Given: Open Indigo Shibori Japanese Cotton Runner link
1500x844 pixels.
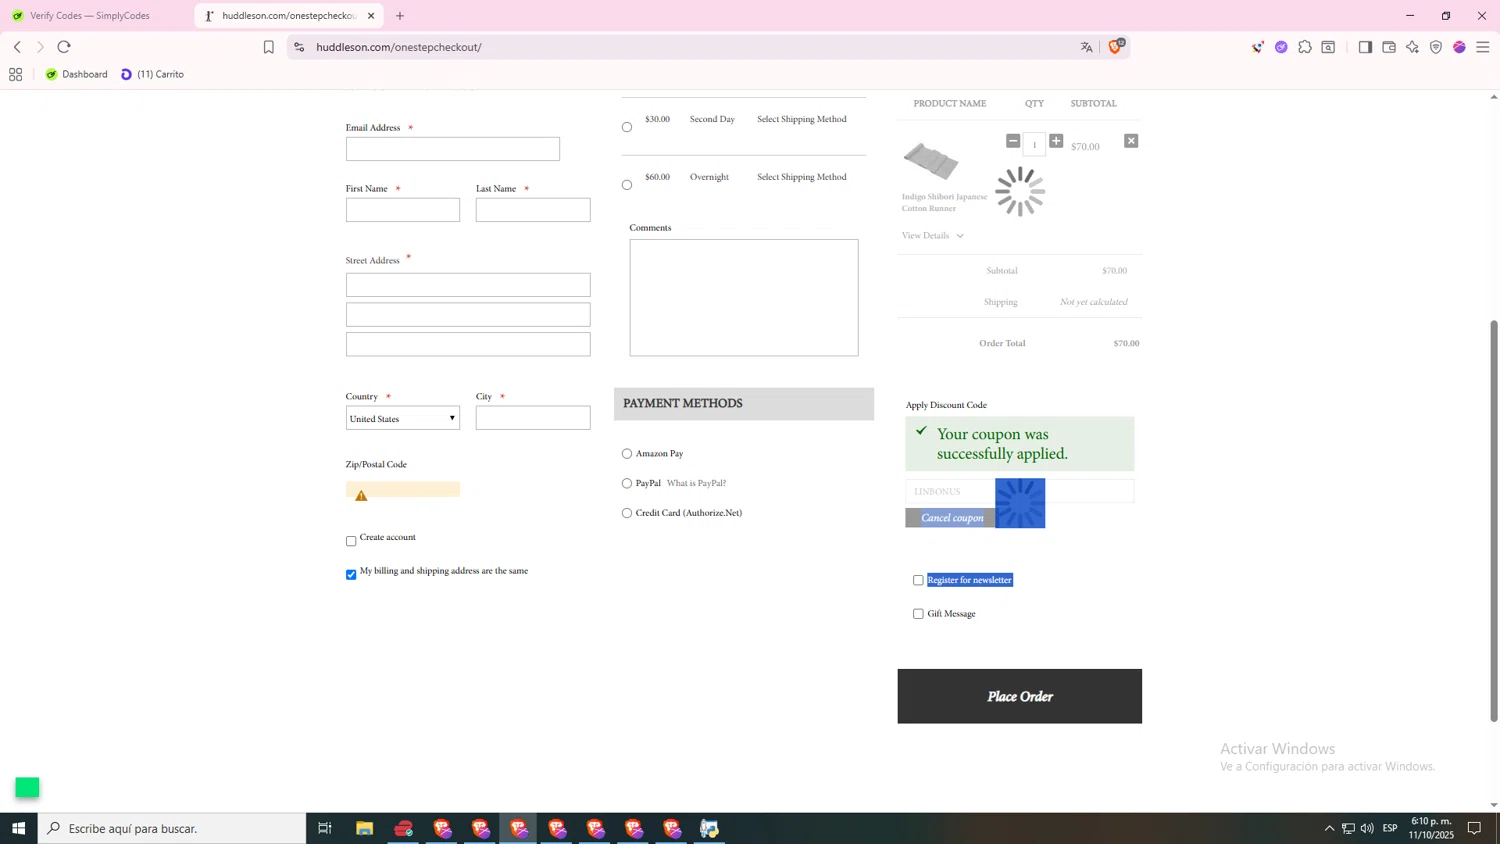Looking at the screenshot, I should point(944,203).
